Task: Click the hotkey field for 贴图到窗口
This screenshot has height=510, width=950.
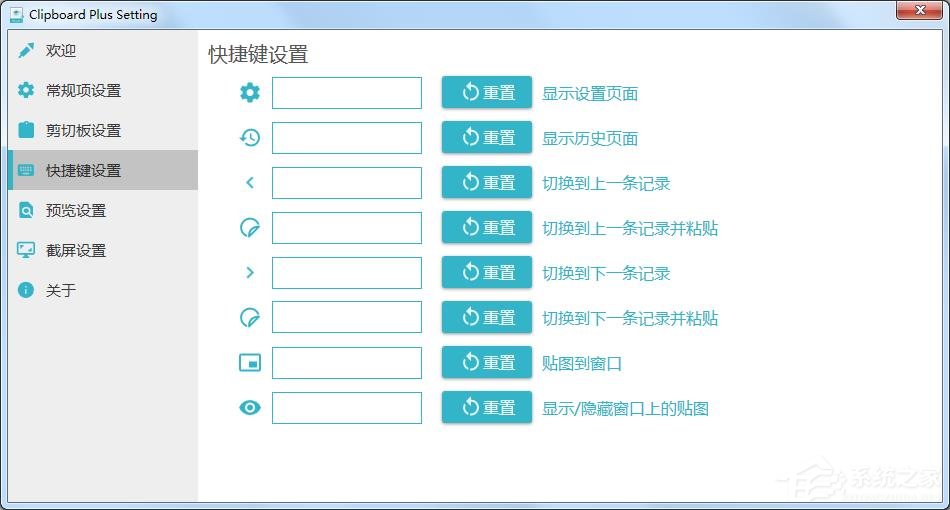Action: pyautogui.click(x=347, y=363)
